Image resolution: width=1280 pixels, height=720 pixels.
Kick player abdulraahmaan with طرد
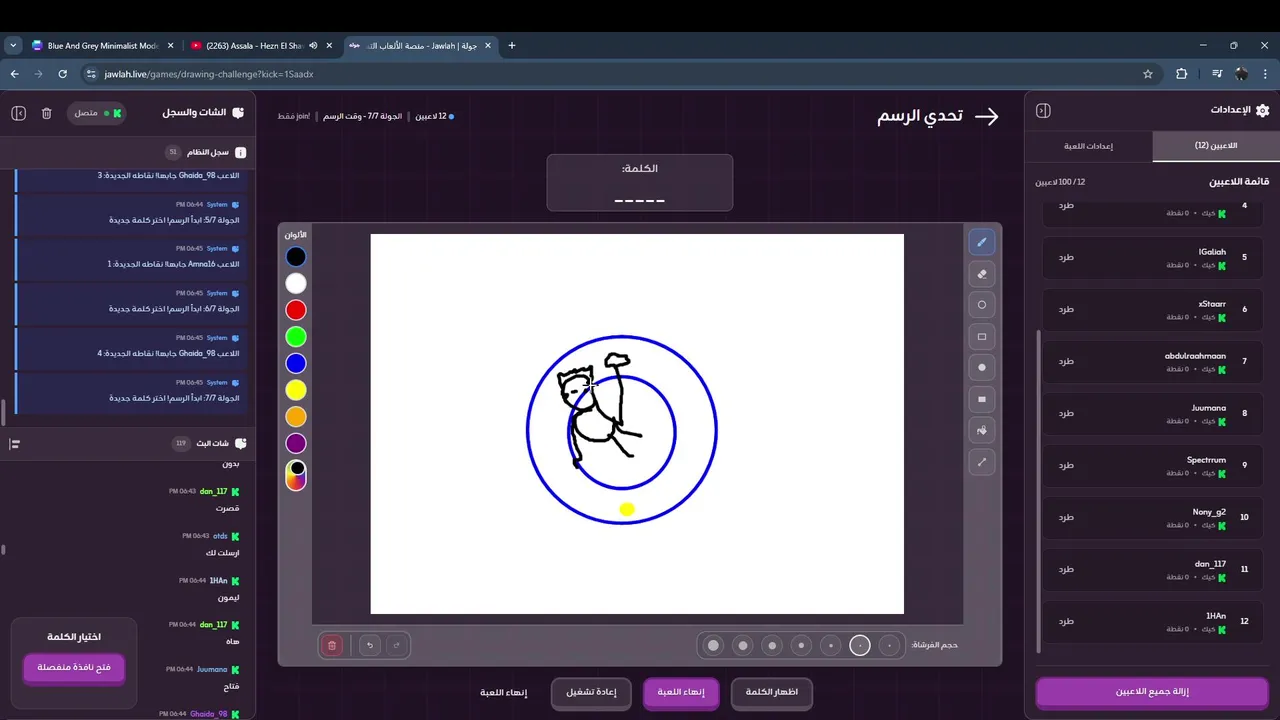[x=1066, y=361]
